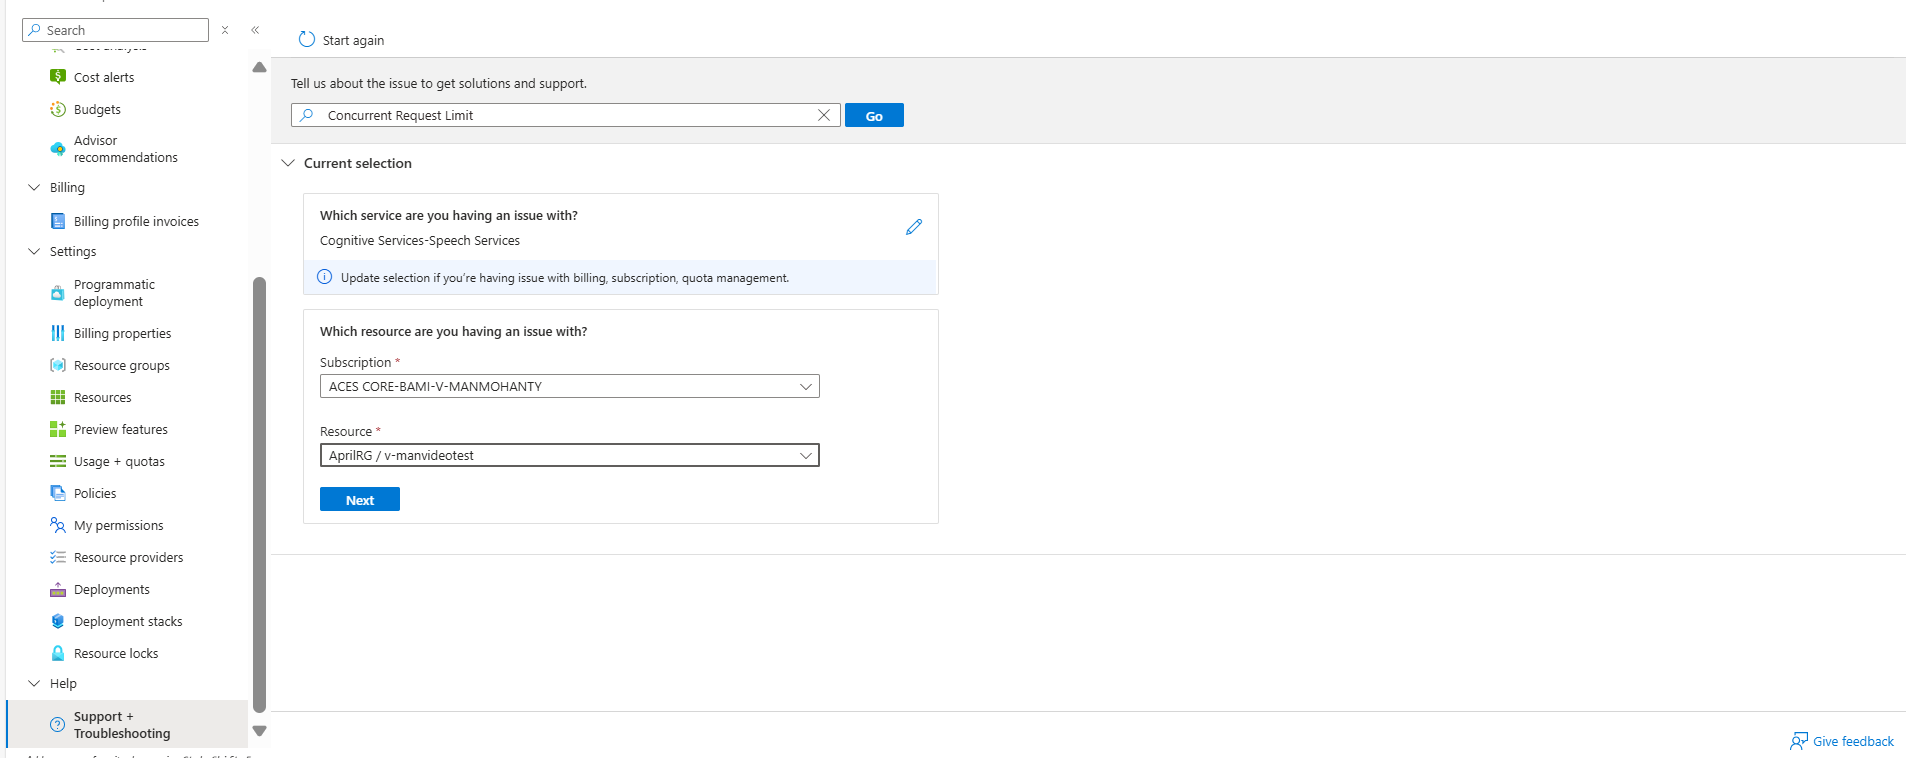Edit service selection with pencil icon

pyautogui.click(x=914, y=227)
